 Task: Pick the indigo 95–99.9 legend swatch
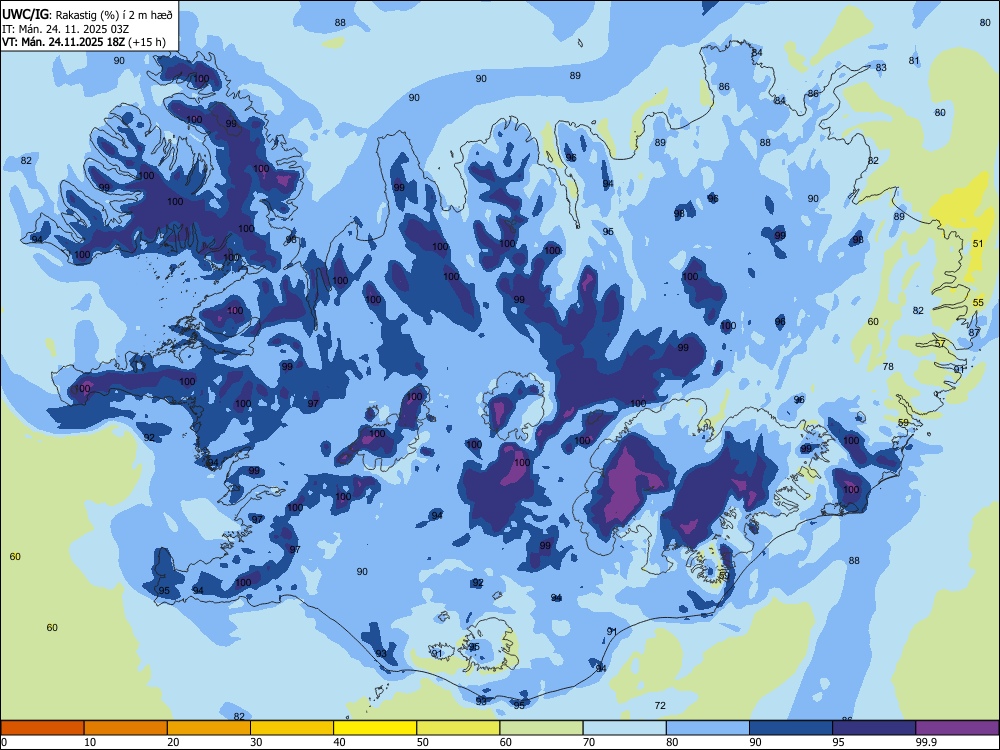(874, 728)
